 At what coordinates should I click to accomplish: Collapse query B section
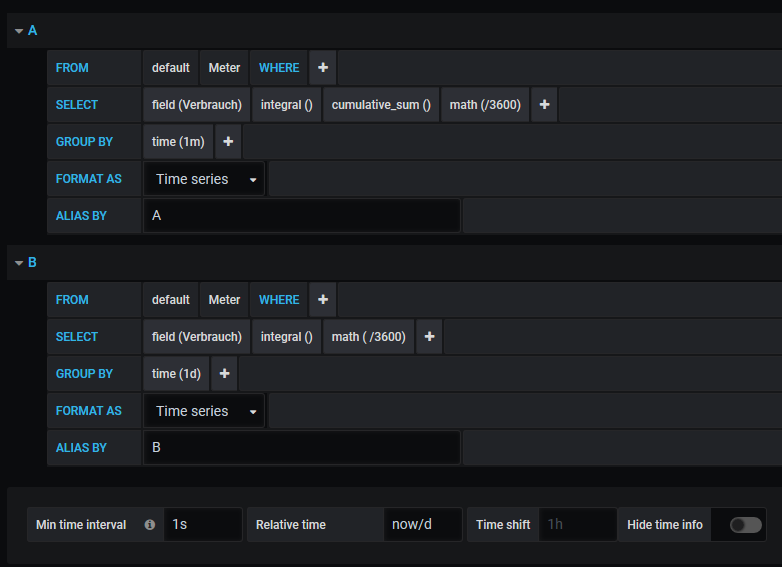pyautogui.click(x=19, y=263)
